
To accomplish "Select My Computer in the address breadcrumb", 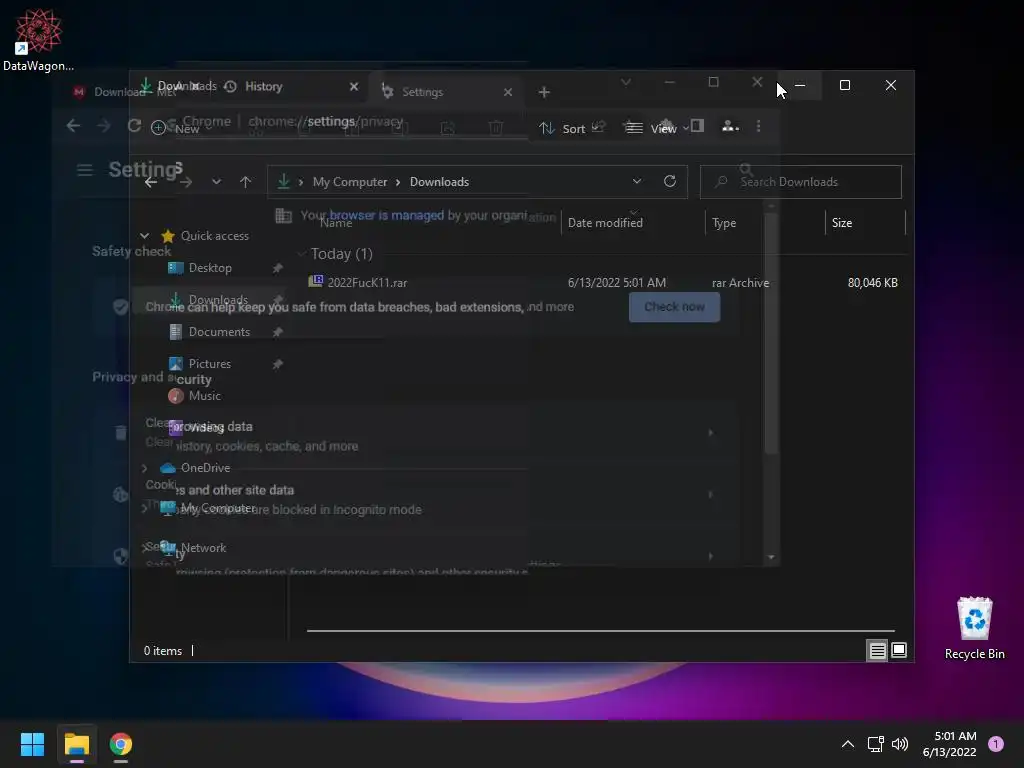I will (x=350, y=182).
